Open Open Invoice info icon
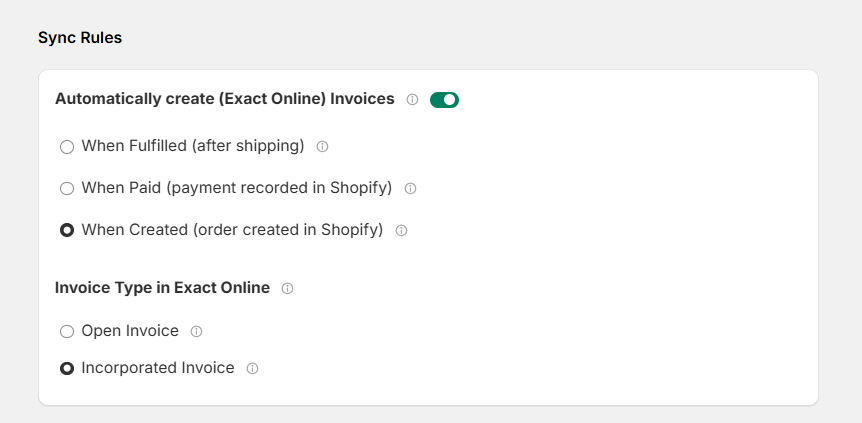862x423 pixels. pyautogui.click(x=196, y=331)
